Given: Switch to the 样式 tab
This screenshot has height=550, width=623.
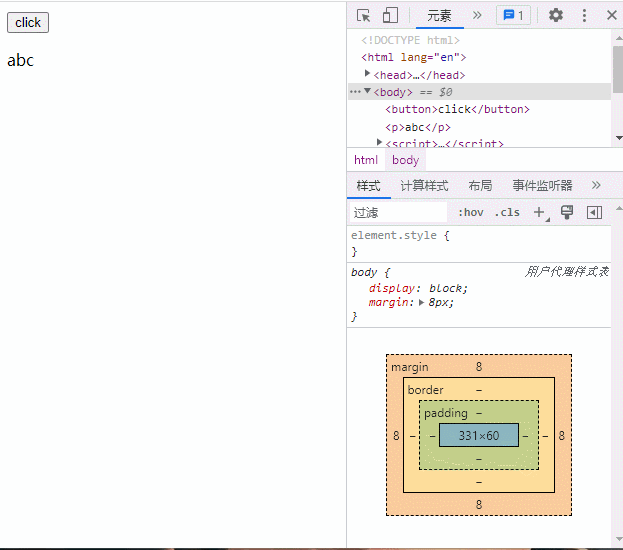Looking at the screenshot, I should 368,186.
